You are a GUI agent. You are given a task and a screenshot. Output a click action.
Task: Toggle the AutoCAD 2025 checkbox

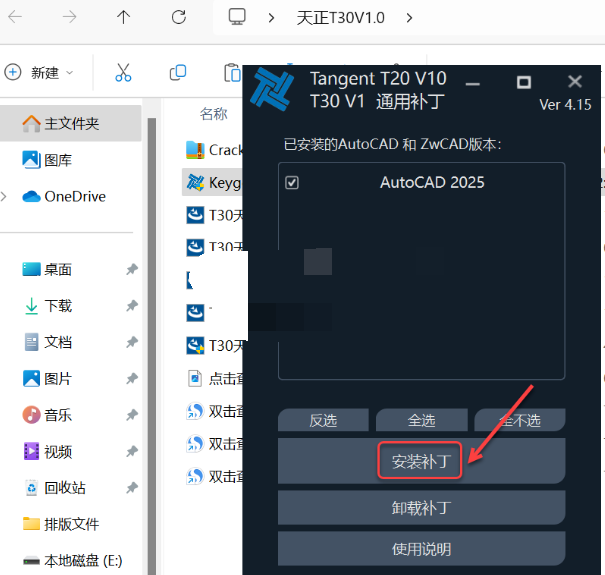292,183
